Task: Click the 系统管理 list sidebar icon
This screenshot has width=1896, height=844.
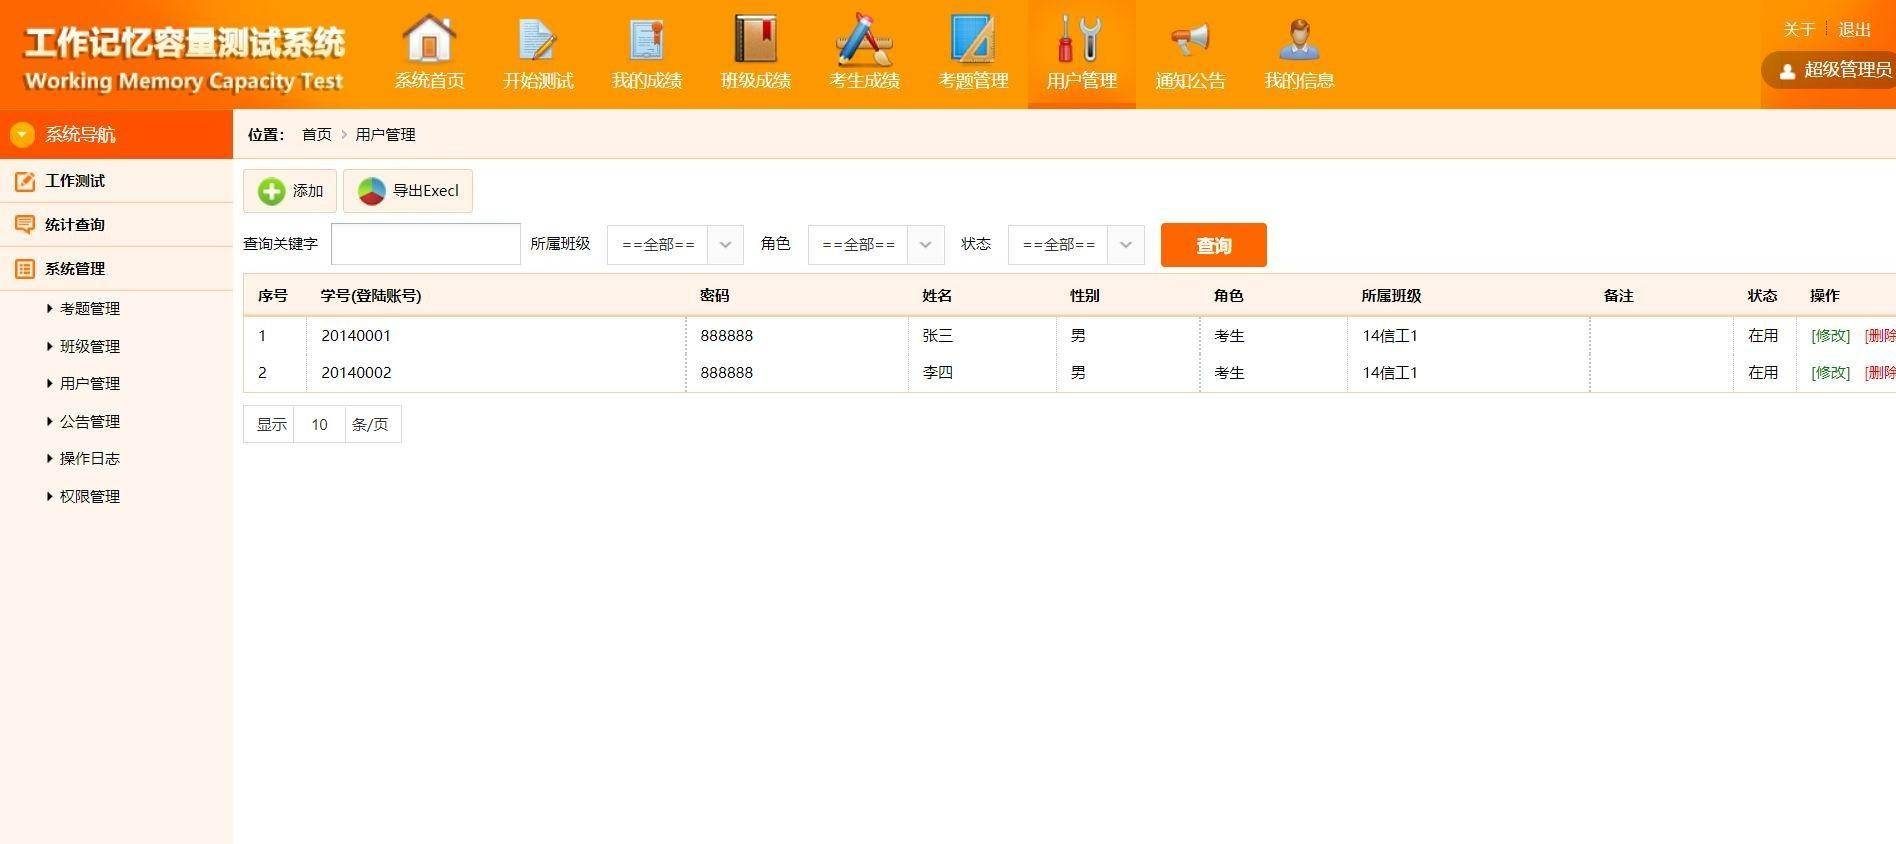Action: pos(25,269)
